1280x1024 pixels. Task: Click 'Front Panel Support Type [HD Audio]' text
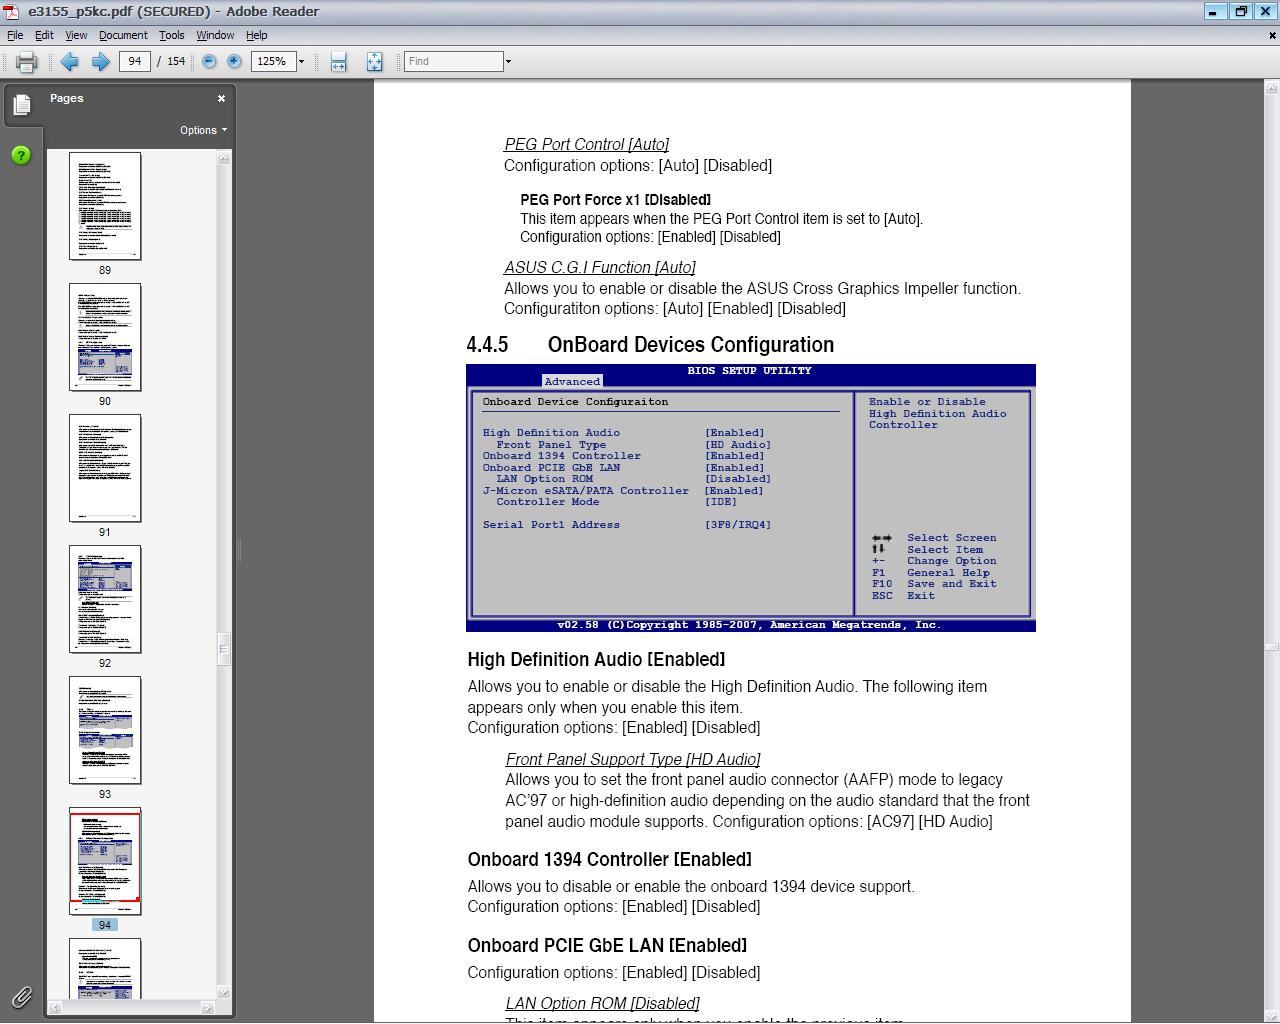point(633,760)
